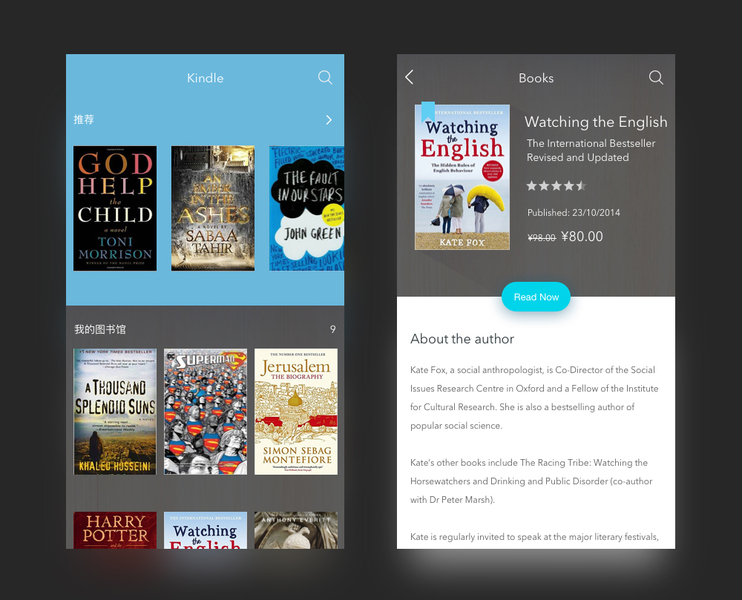
Task: Click the Published: 23/10/2014 text
Action: [x=574, y=213]
